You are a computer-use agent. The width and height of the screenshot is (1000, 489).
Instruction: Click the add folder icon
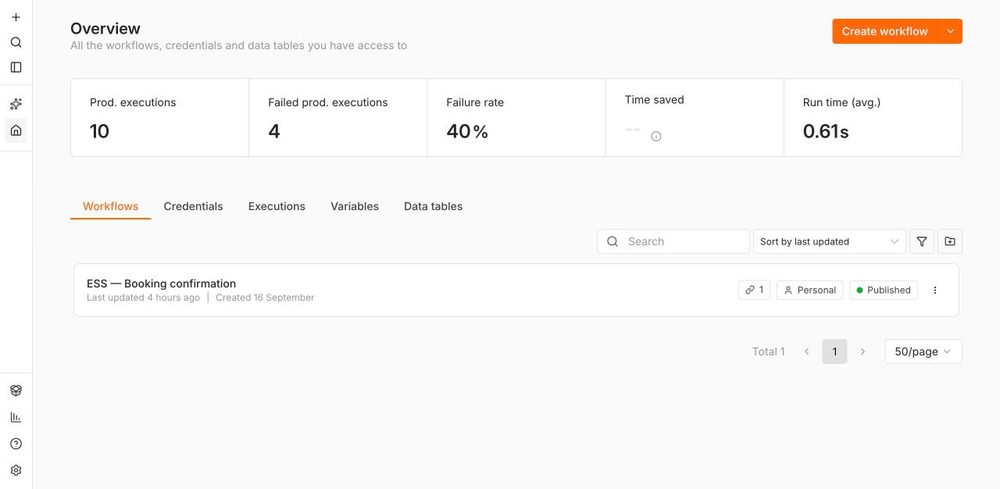click(950, 242)
